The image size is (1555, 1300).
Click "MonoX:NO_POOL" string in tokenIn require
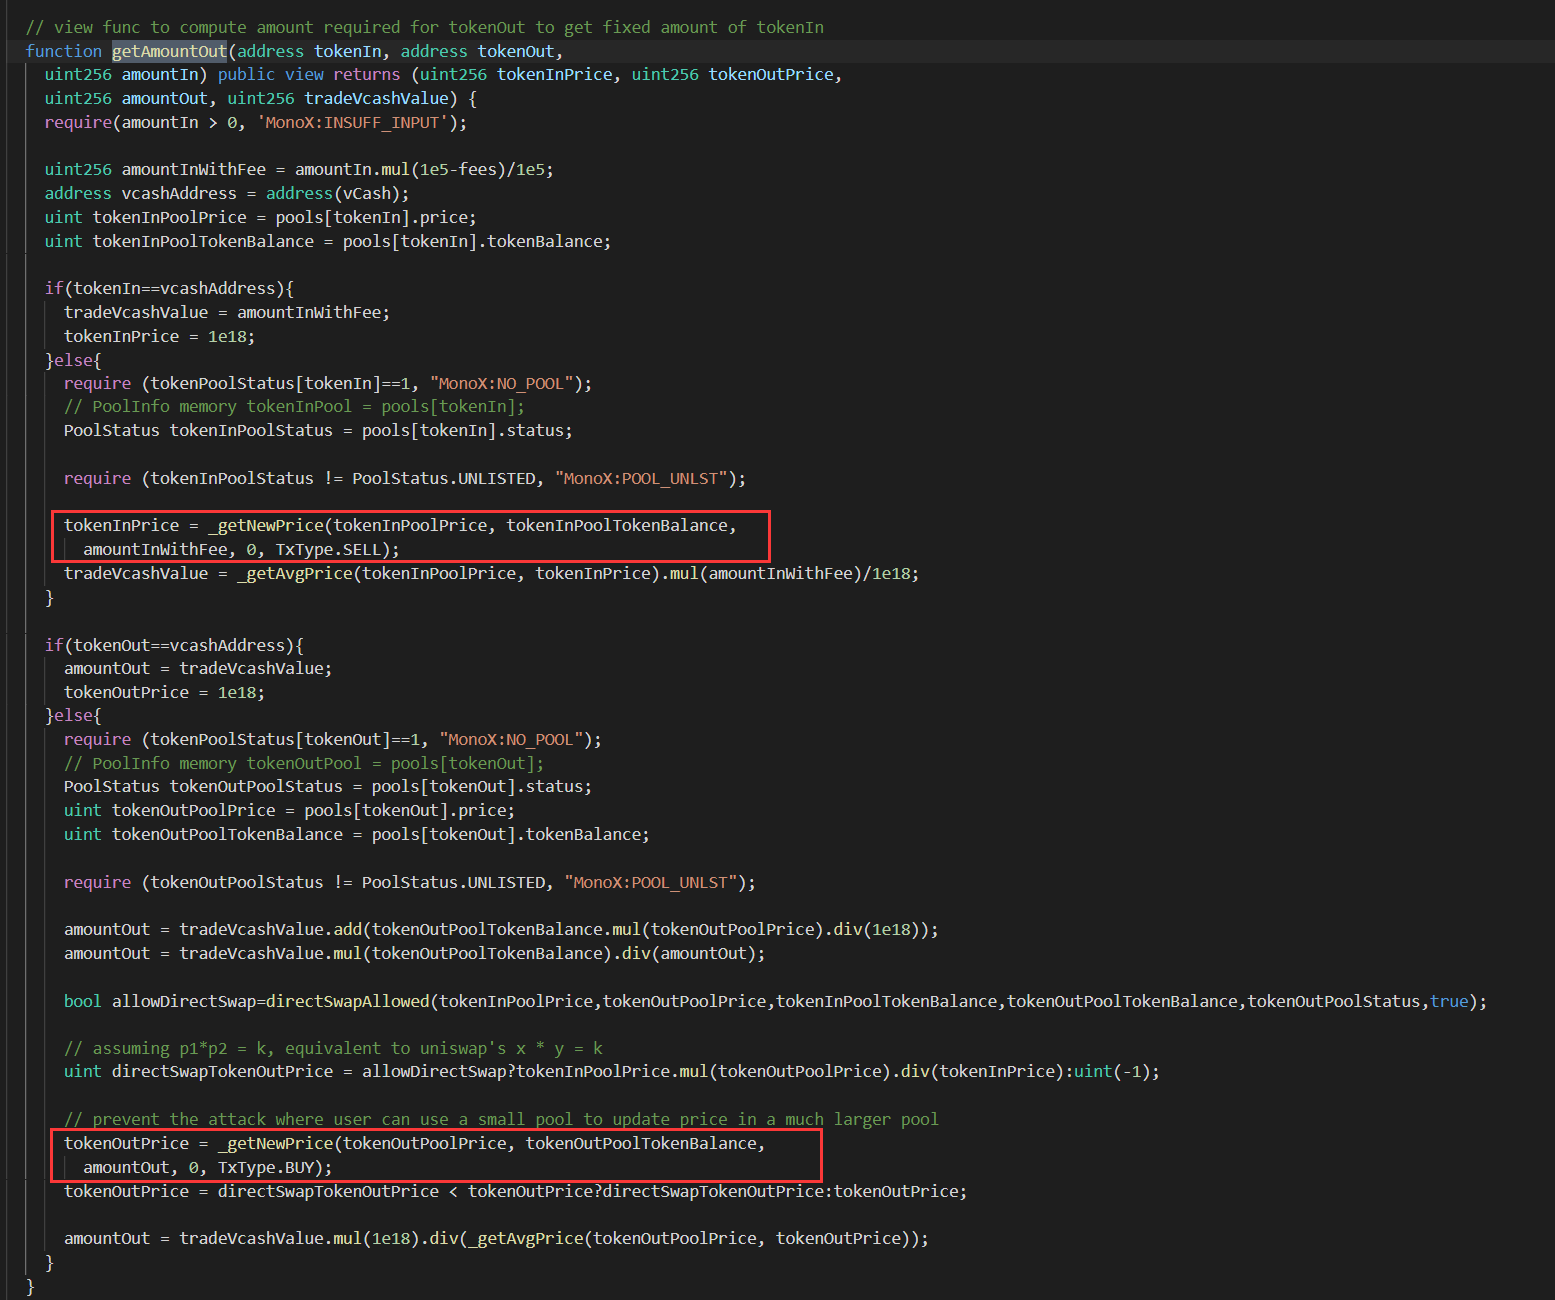[x=502, y=383]
